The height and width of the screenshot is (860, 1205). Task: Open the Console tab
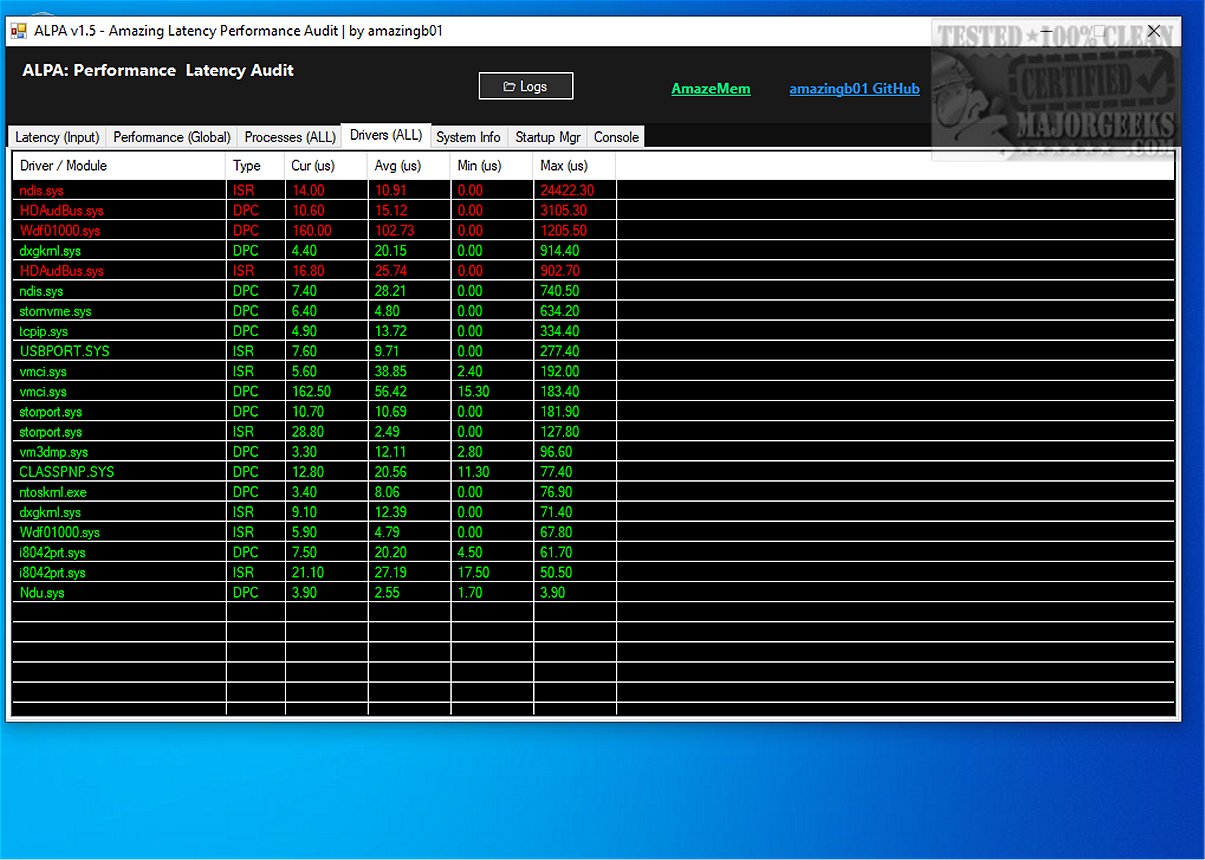[616, 137]
